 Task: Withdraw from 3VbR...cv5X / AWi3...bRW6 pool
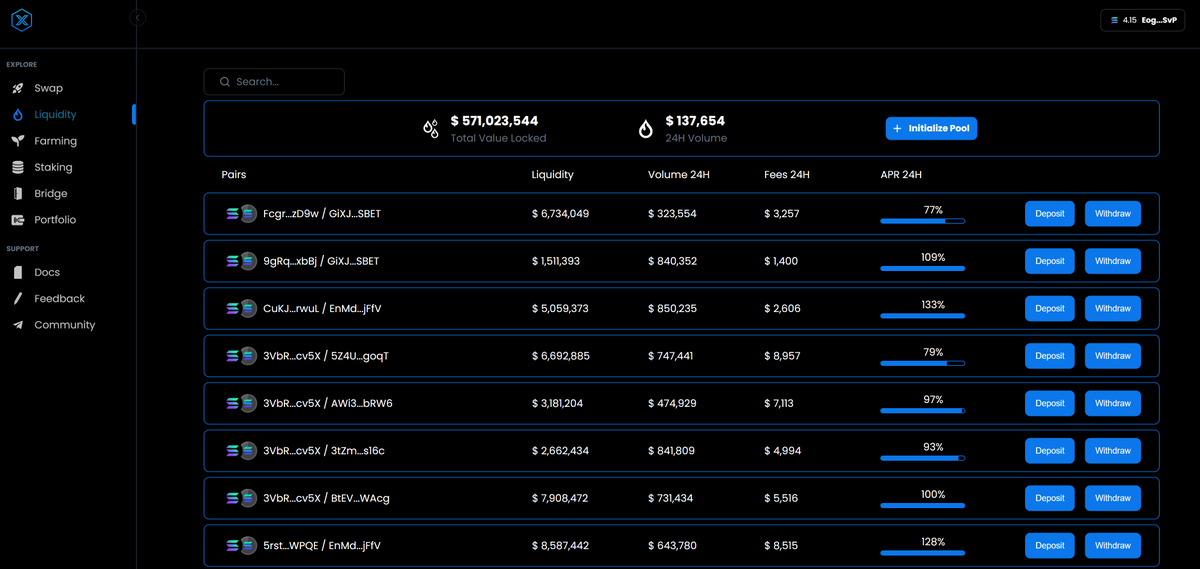pyautogui.click(x=1113, y=403)
